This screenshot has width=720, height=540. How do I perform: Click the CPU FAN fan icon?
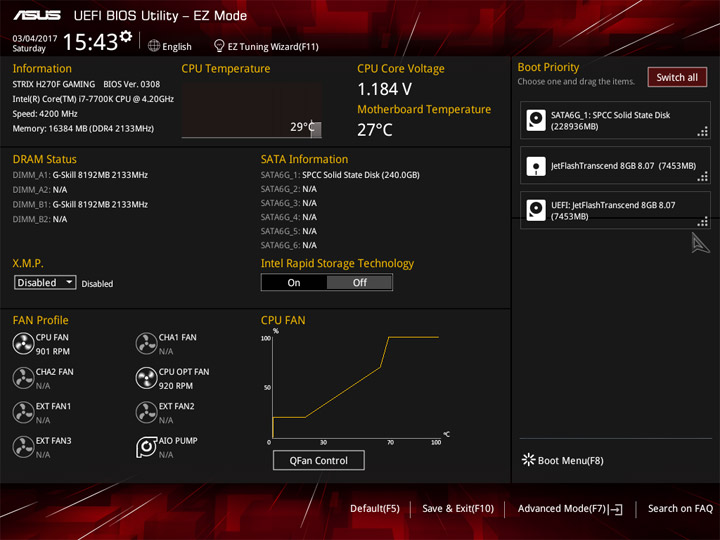coord(23,343)
